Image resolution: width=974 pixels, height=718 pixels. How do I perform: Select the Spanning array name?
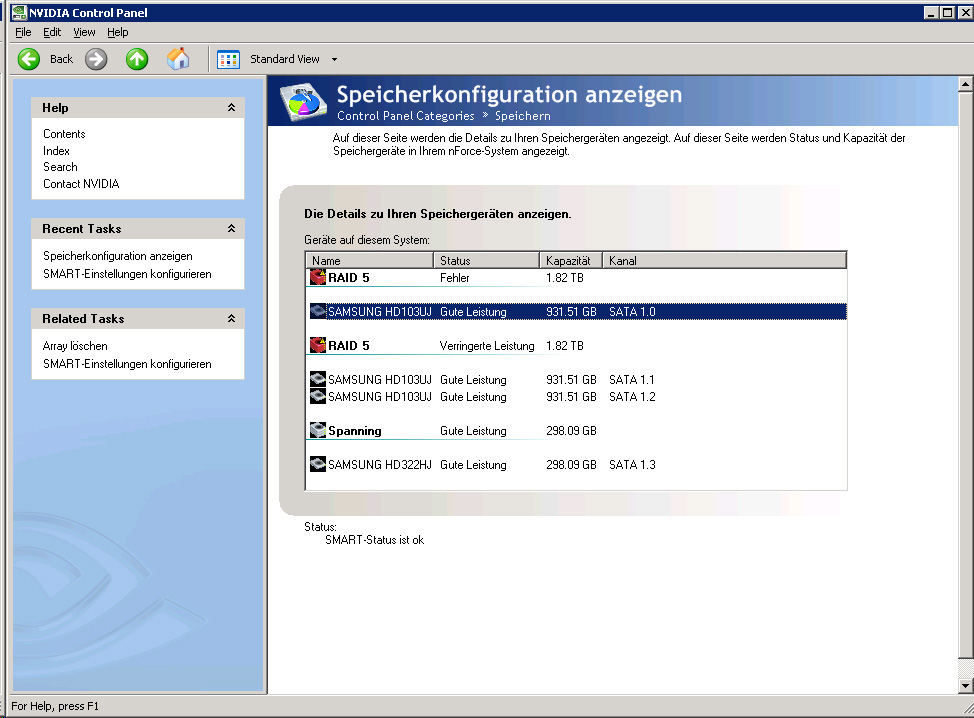355,430
